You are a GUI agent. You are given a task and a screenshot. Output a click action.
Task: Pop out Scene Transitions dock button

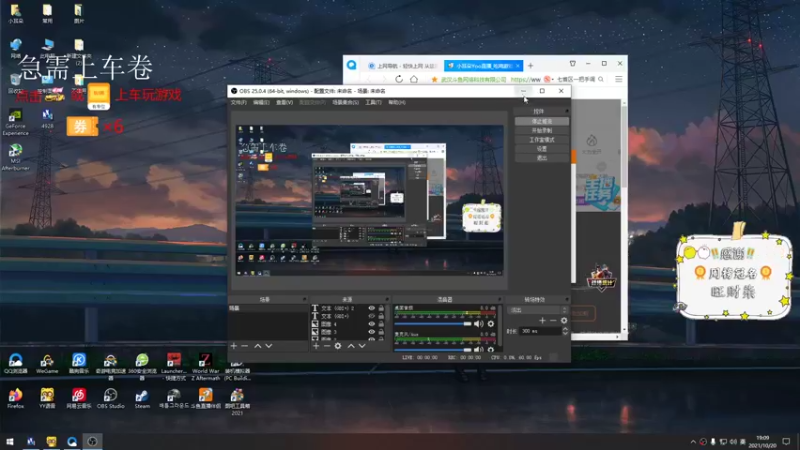(x=566, y=299)
